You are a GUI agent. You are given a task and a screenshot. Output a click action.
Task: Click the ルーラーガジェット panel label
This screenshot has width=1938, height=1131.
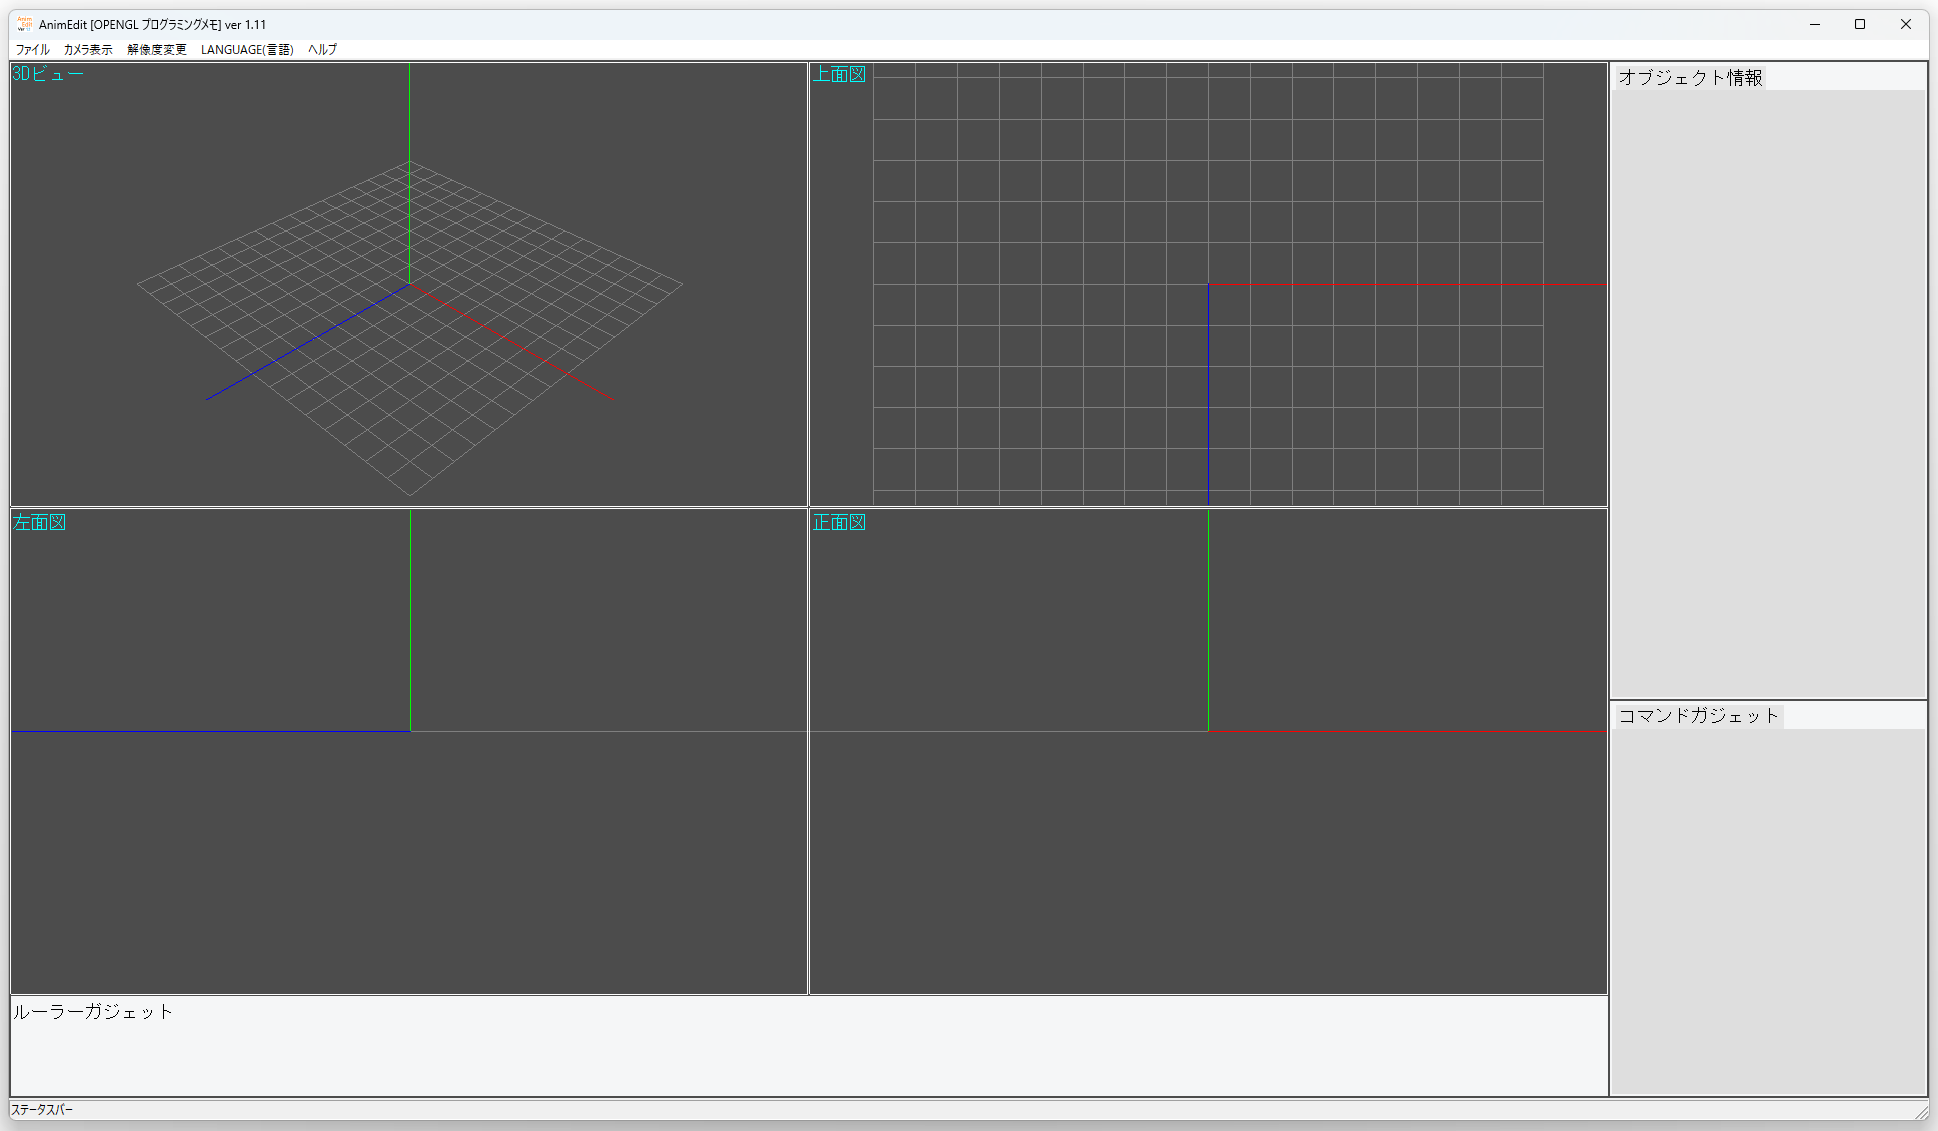point(93,1011)
